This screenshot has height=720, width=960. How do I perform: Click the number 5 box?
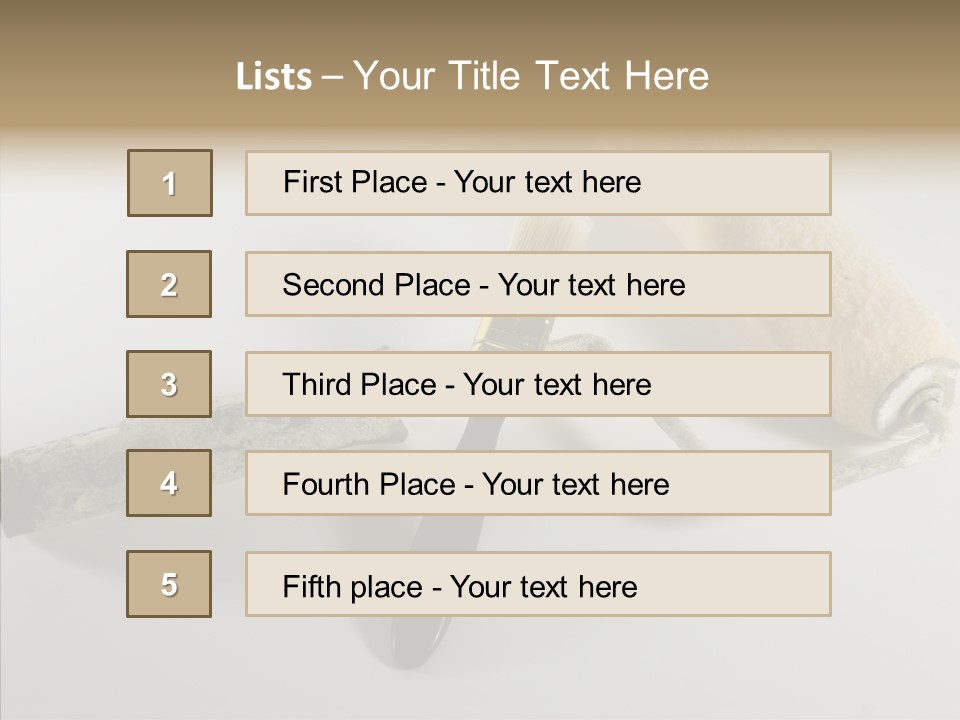click(169, 584)
